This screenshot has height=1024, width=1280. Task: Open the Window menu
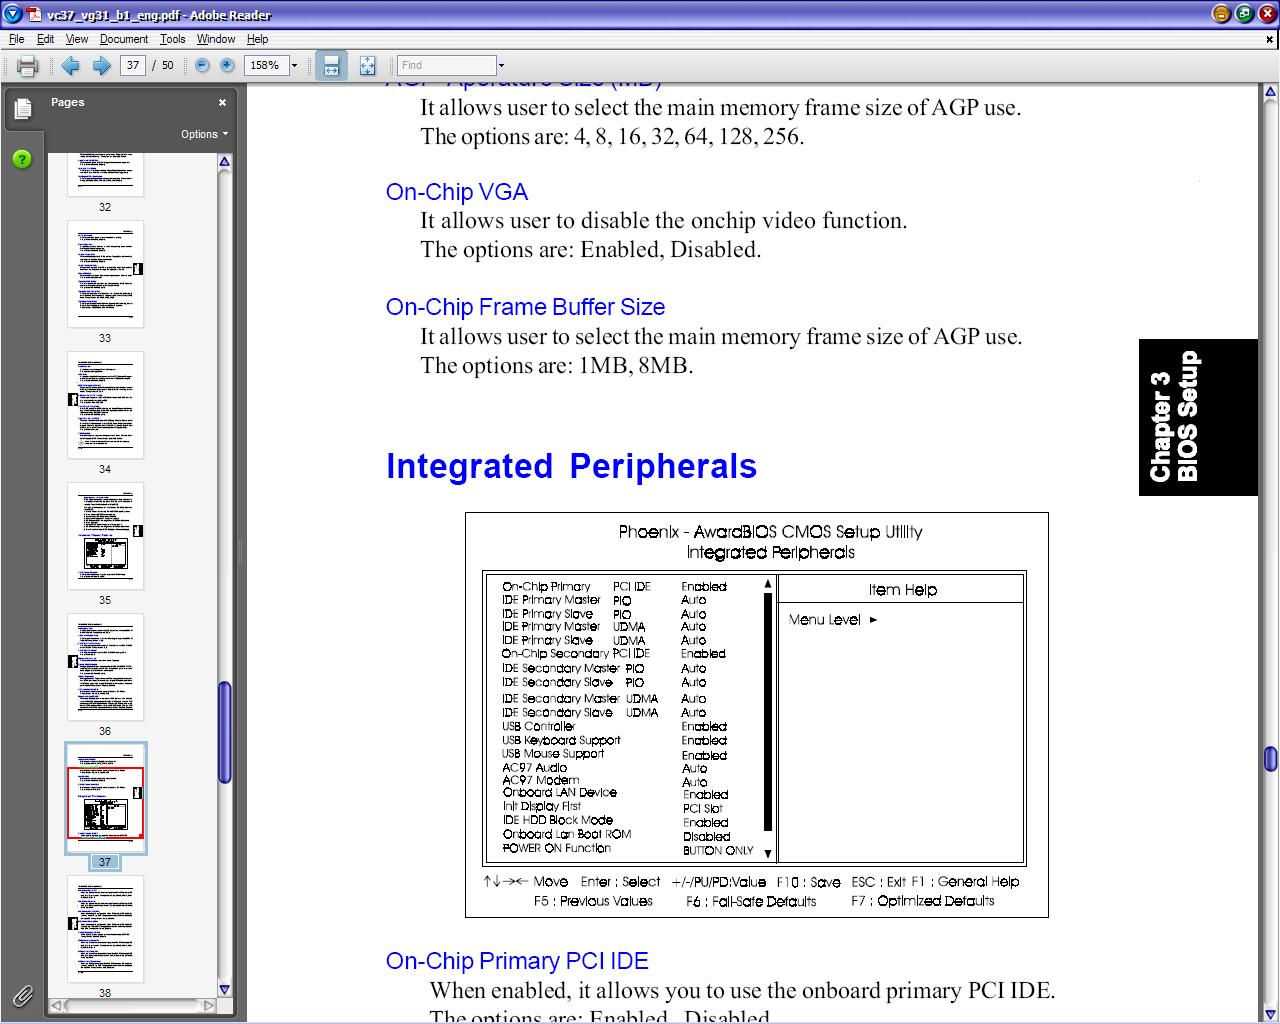click(x=216, y=39)
